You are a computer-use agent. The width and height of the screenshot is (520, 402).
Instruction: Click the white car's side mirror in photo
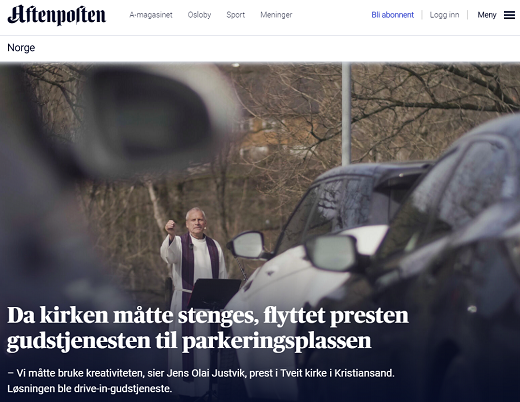click(x=248, y=246)
